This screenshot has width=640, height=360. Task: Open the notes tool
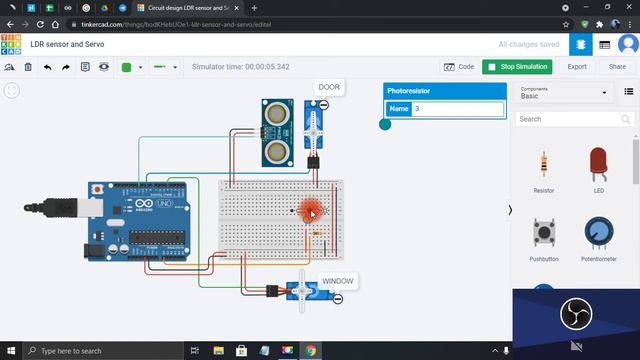tap(85, 67)
